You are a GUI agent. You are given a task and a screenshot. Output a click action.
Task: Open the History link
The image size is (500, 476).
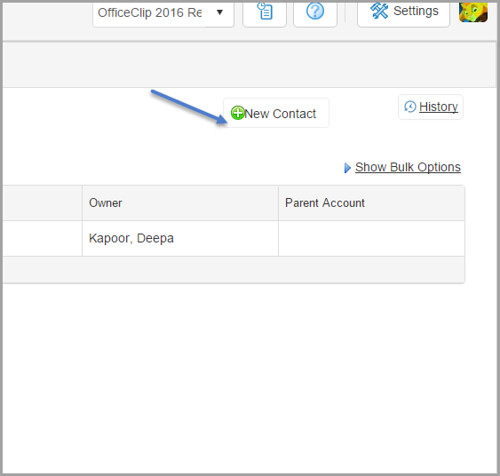(x=438, y=107)
